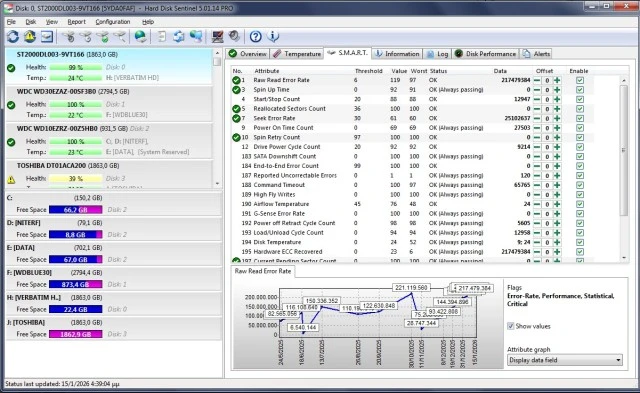Click the globe with disk toolbar icon
The width and height of the screenshot is (640, 393).
(140, 37)
